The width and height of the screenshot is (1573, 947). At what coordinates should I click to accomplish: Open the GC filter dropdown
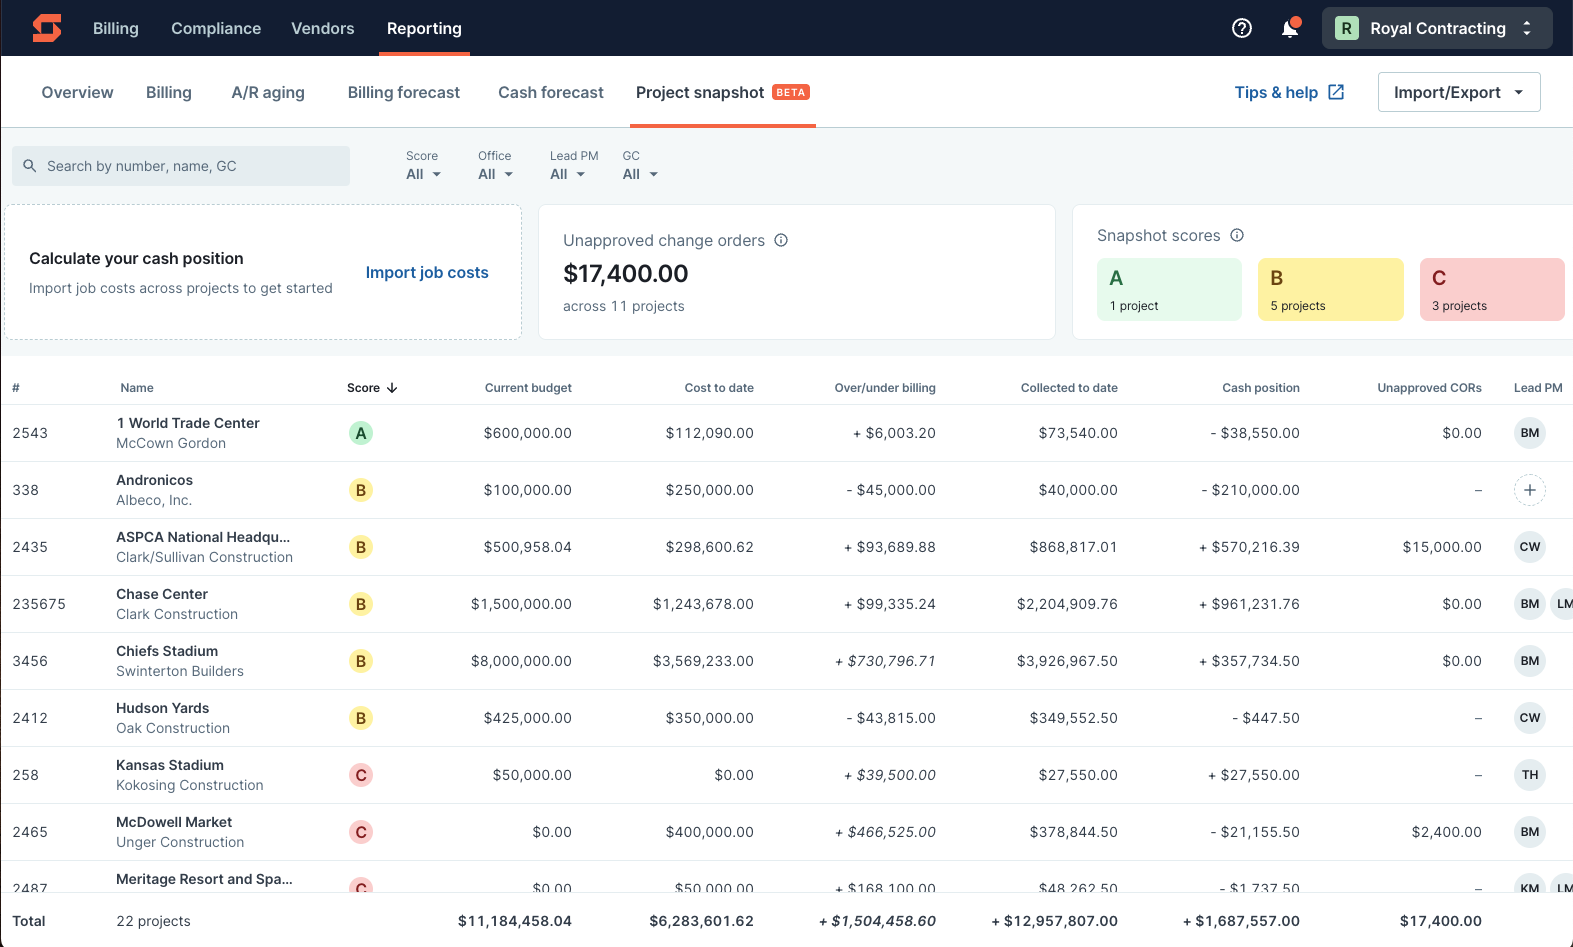pyautogui.click(x=640, y=174)
